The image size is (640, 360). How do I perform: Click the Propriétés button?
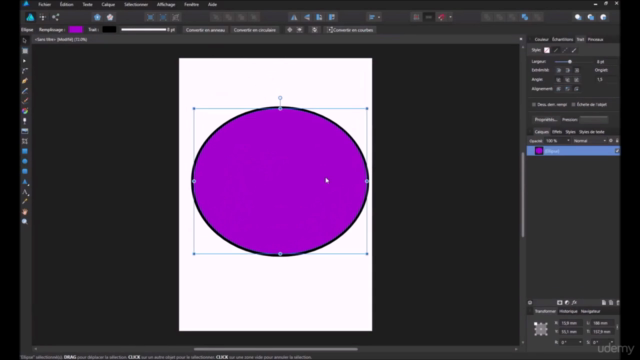coord(546,120)
